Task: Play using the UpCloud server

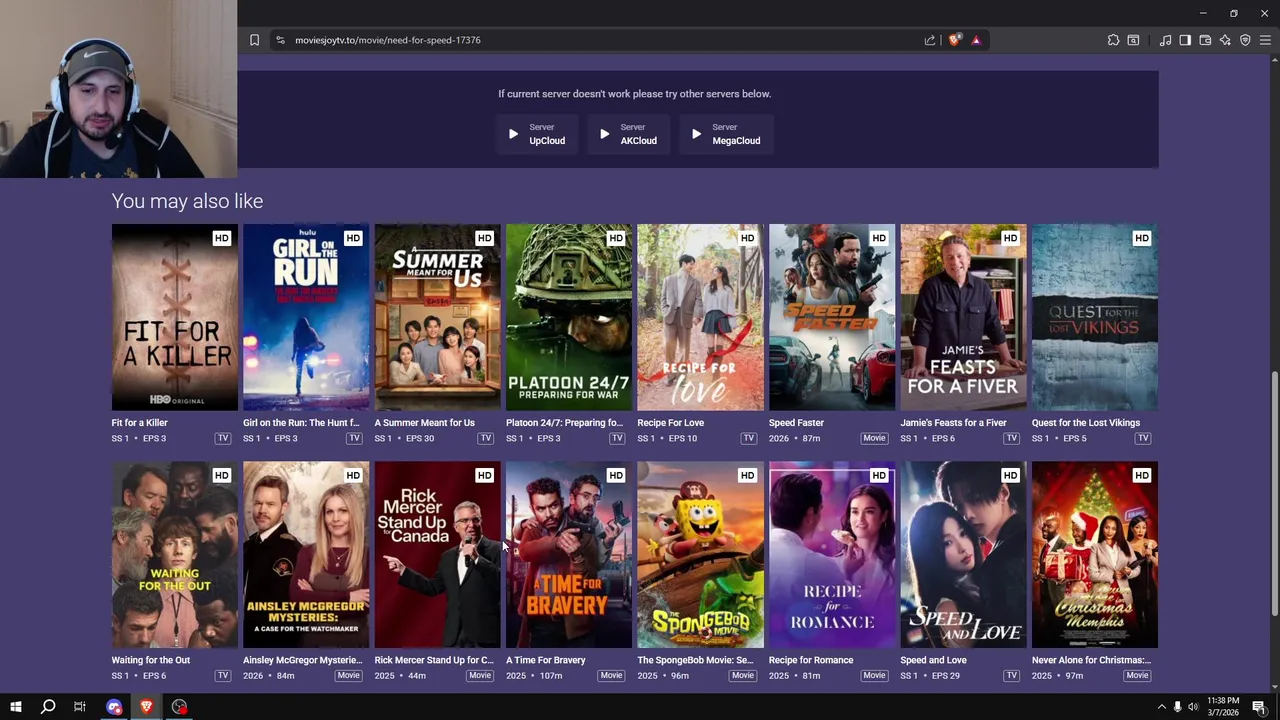Action: click(x=537, y=134)
